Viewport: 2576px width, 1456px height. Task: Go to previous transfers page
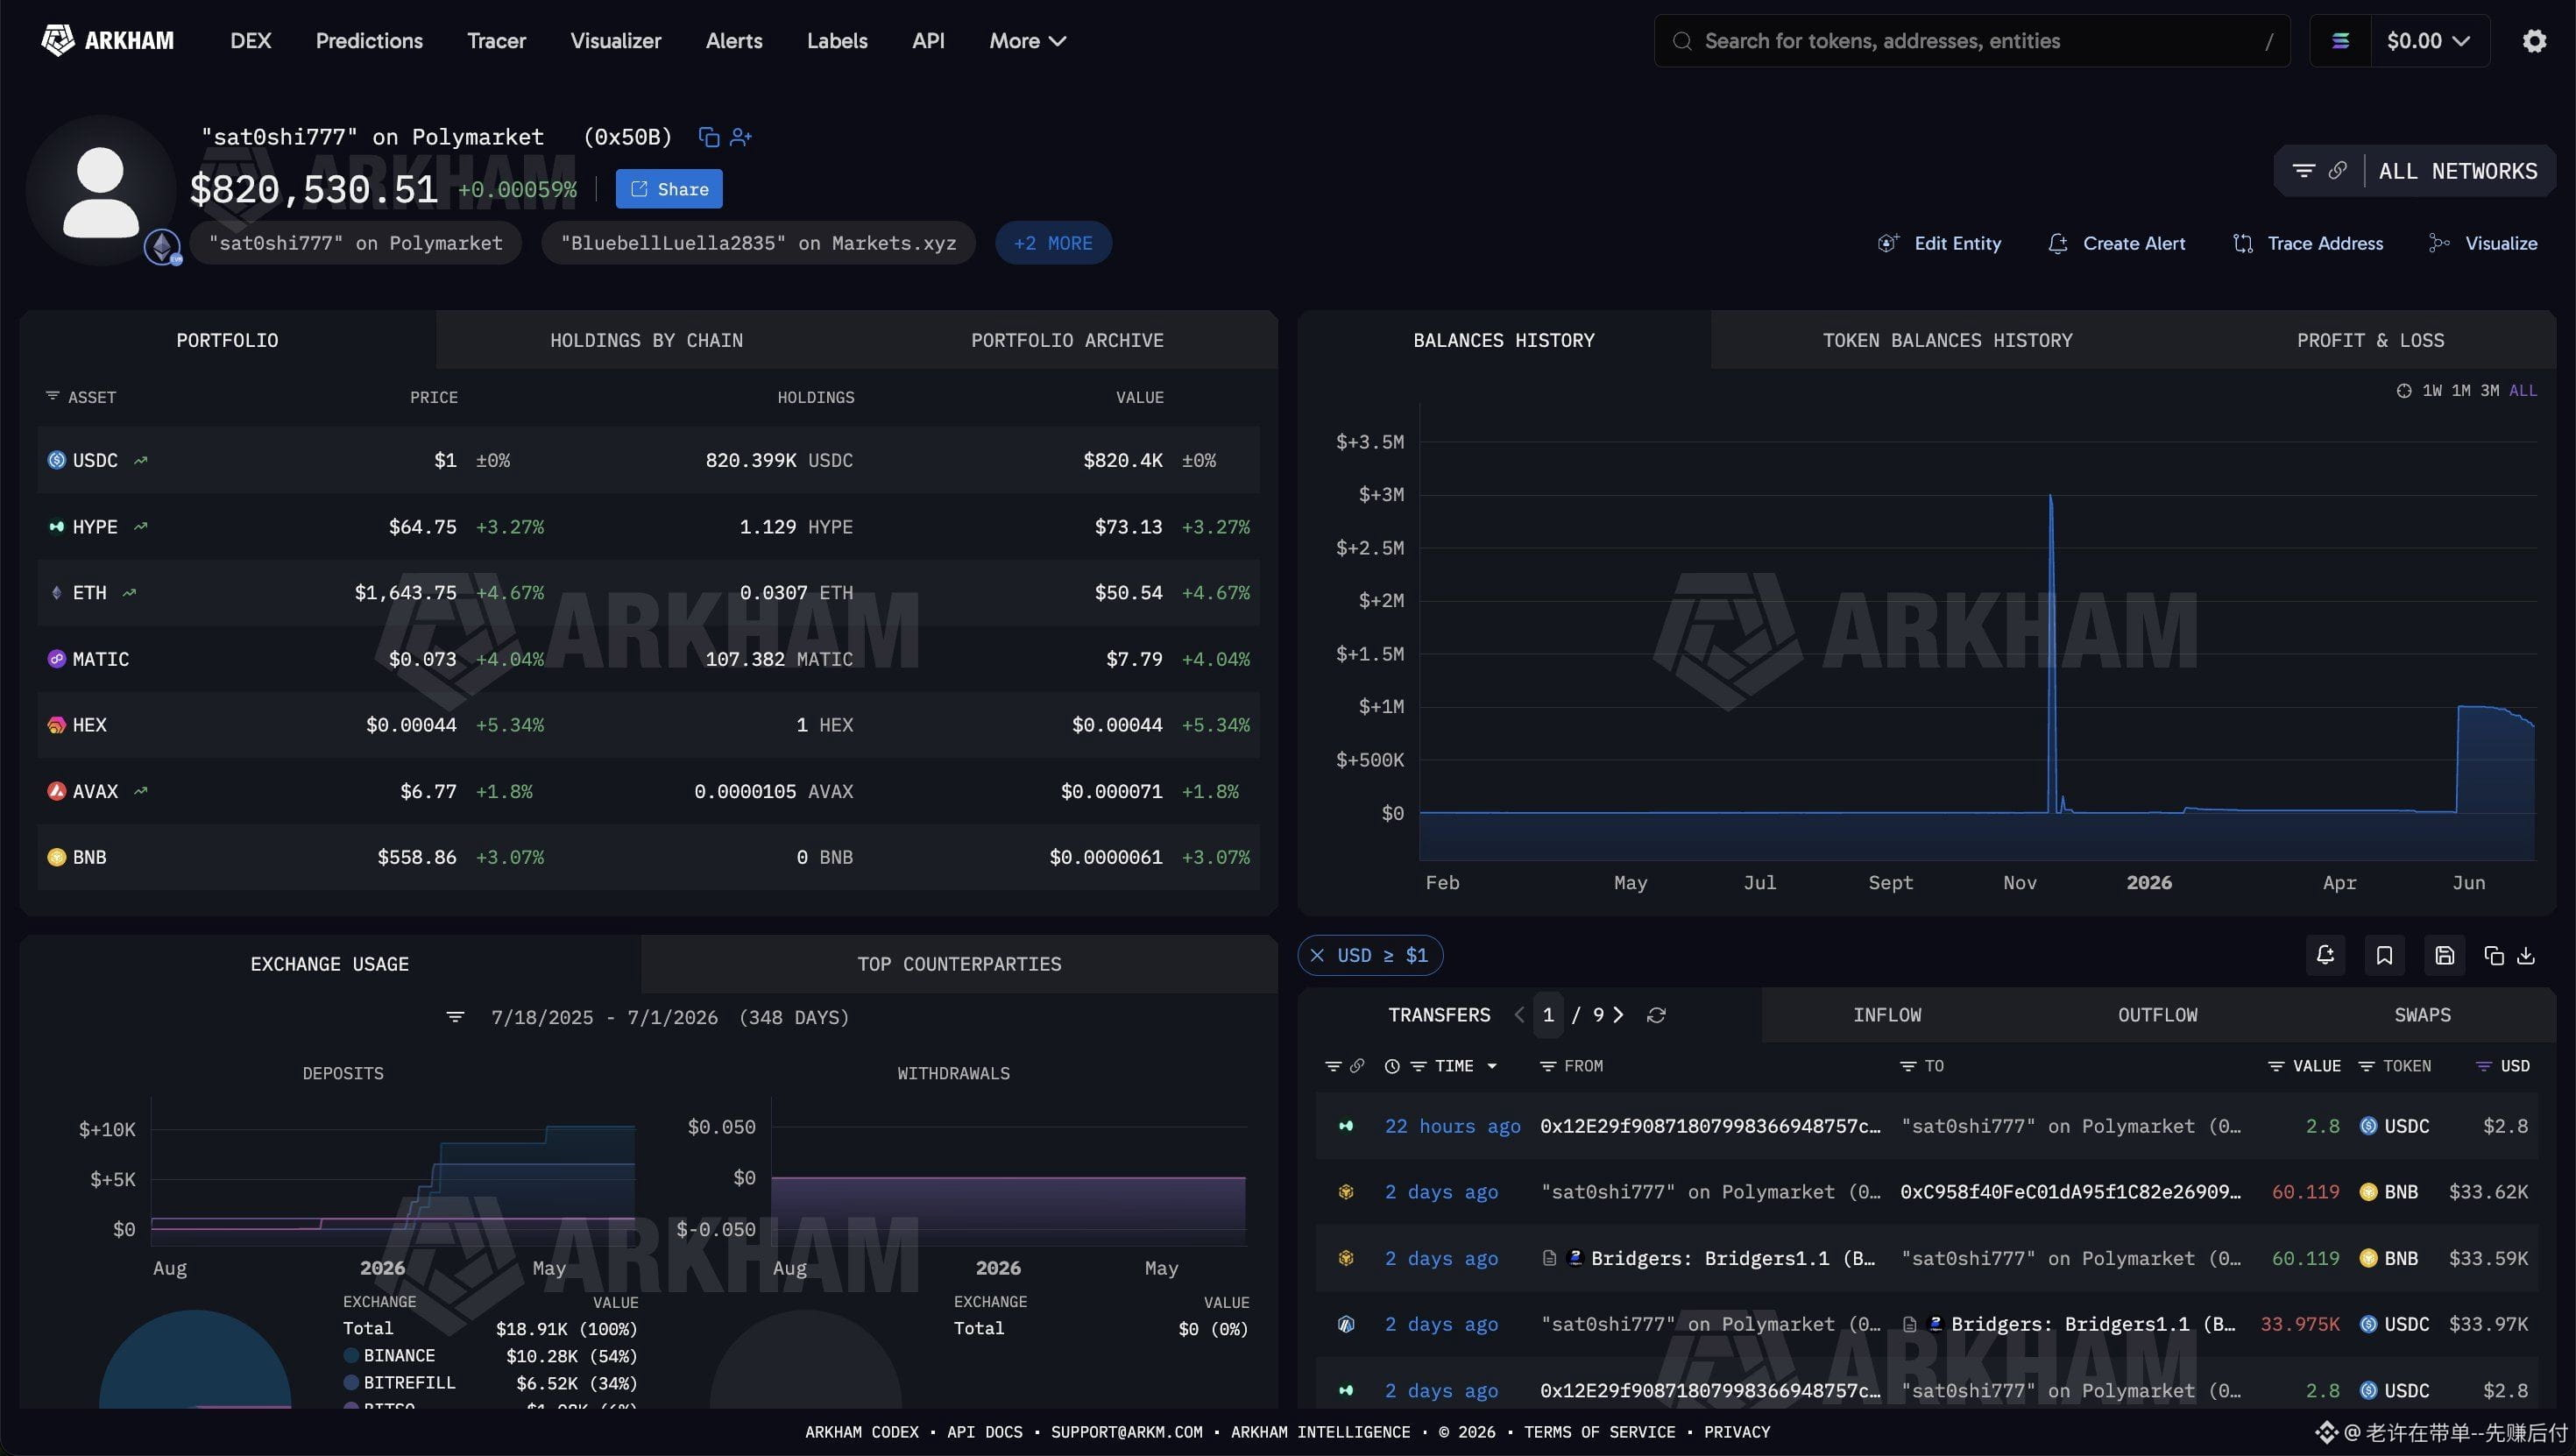1519,1015
